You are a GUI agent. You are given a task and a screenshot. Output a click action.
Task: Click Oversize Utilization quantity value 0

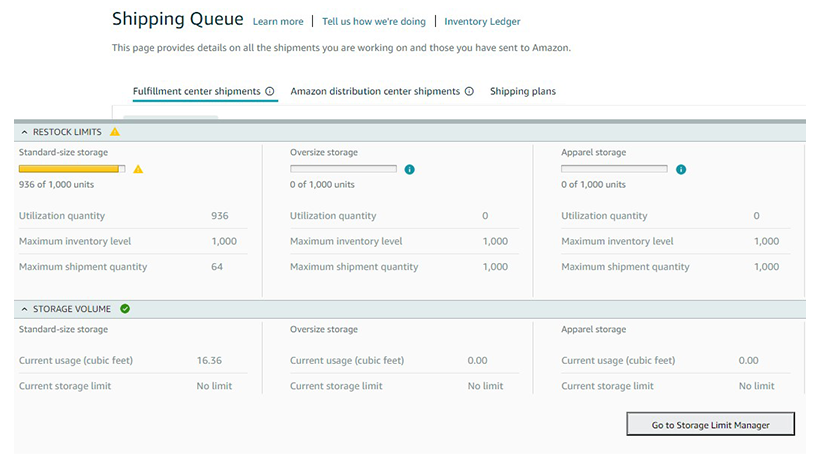485,216
